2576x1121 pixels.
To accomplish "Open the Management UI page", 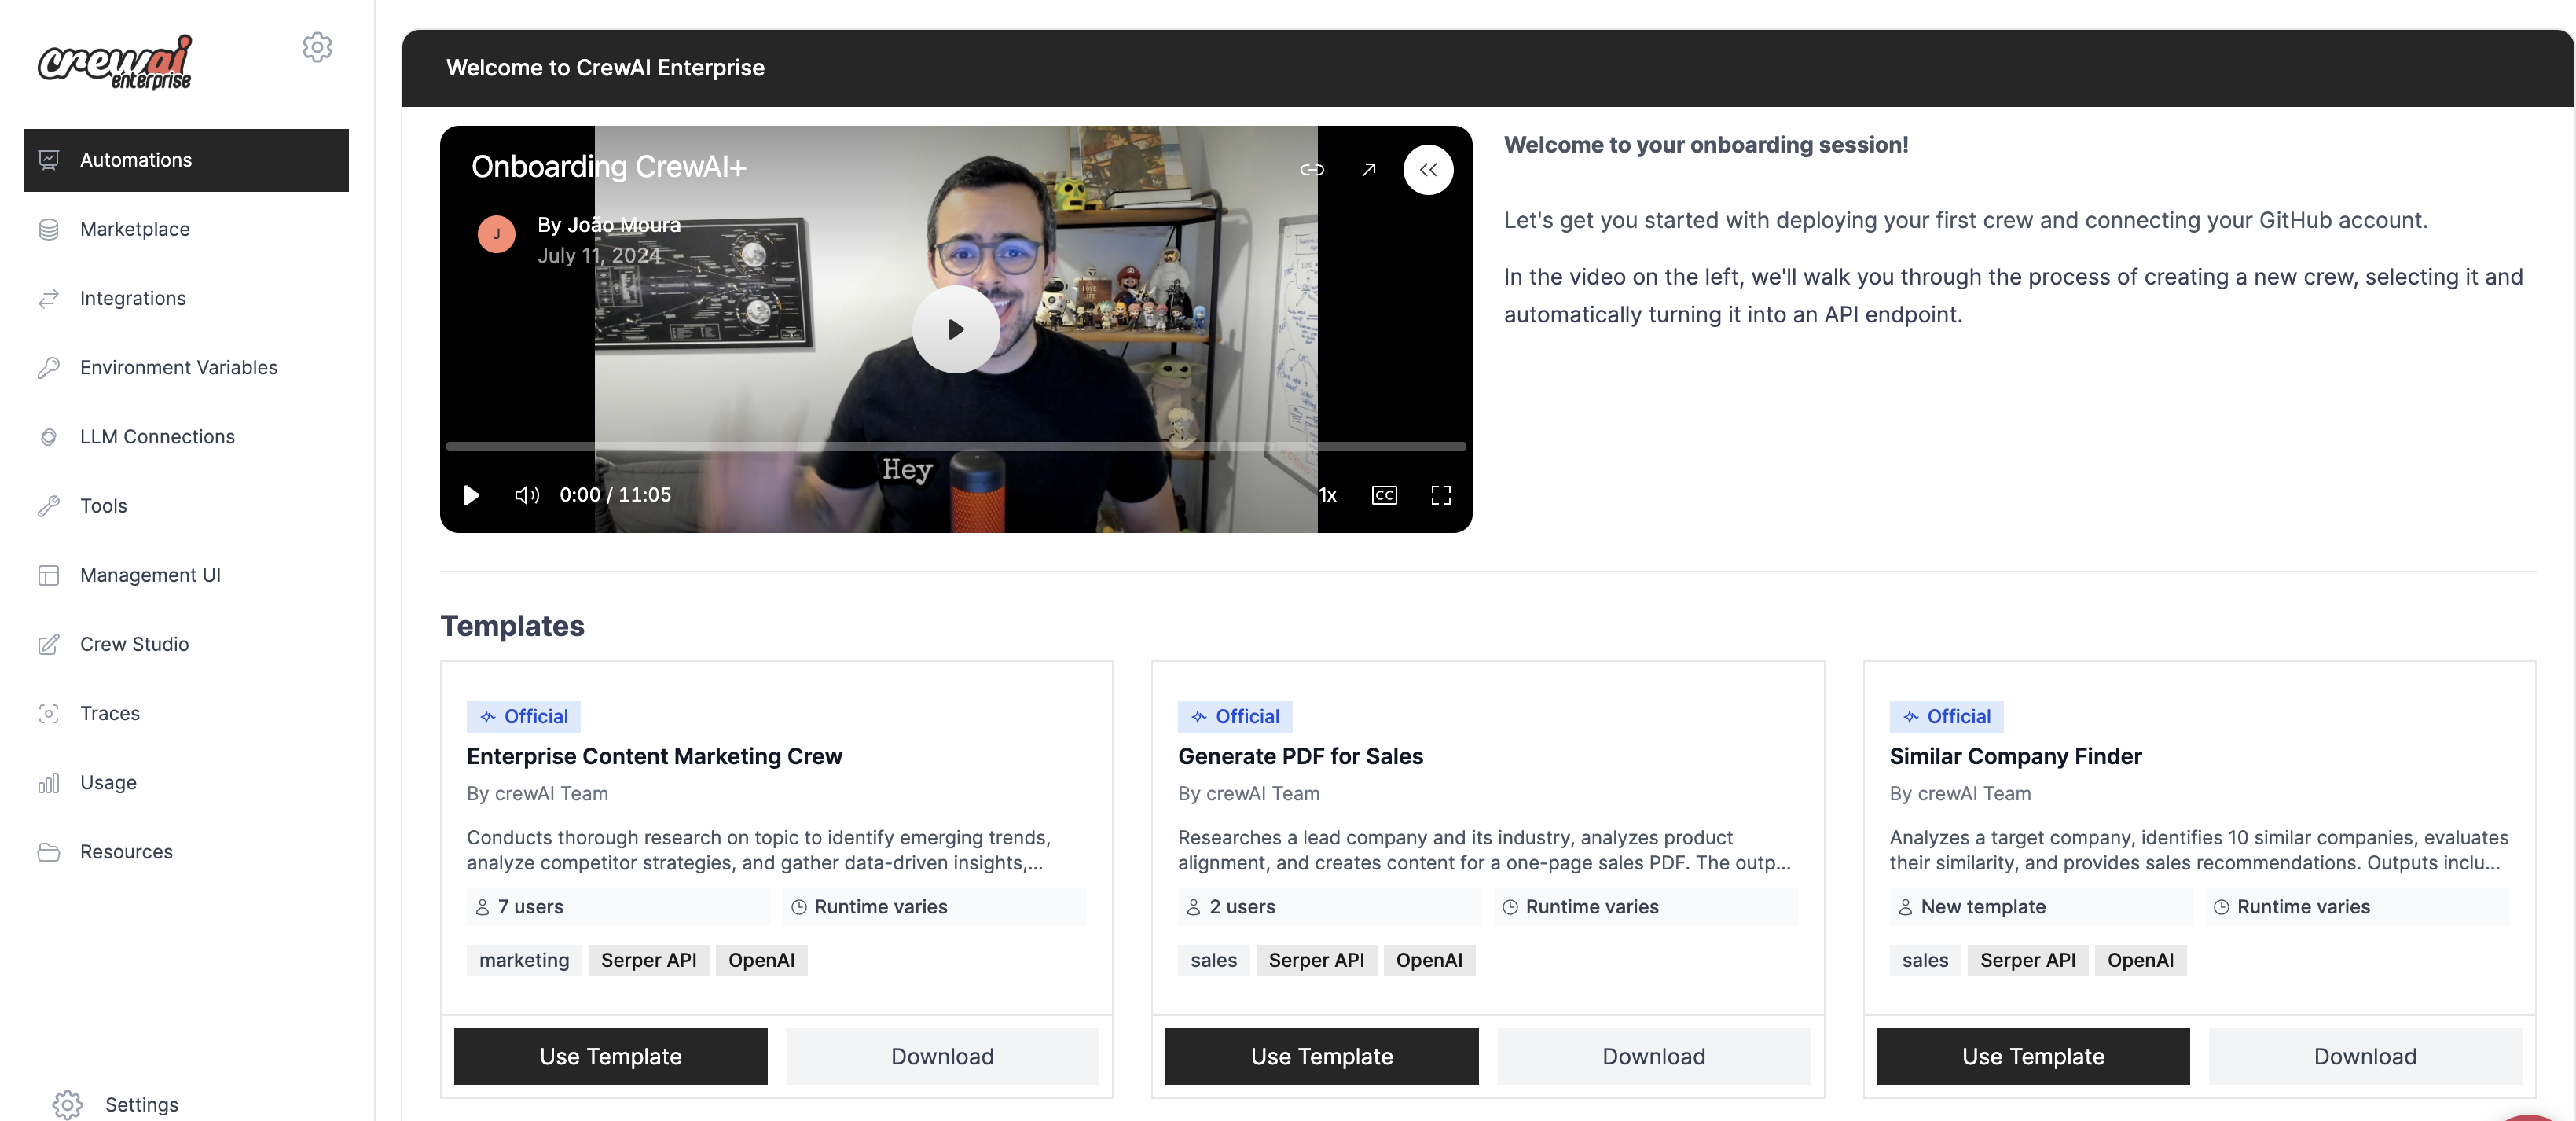I will [186, 575].
